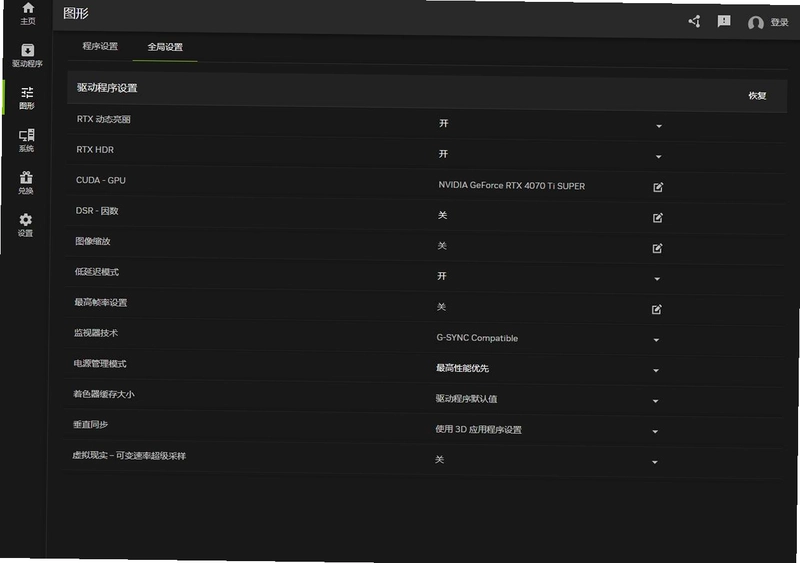Click the 电源管理模式 label

tap(100, 363)
